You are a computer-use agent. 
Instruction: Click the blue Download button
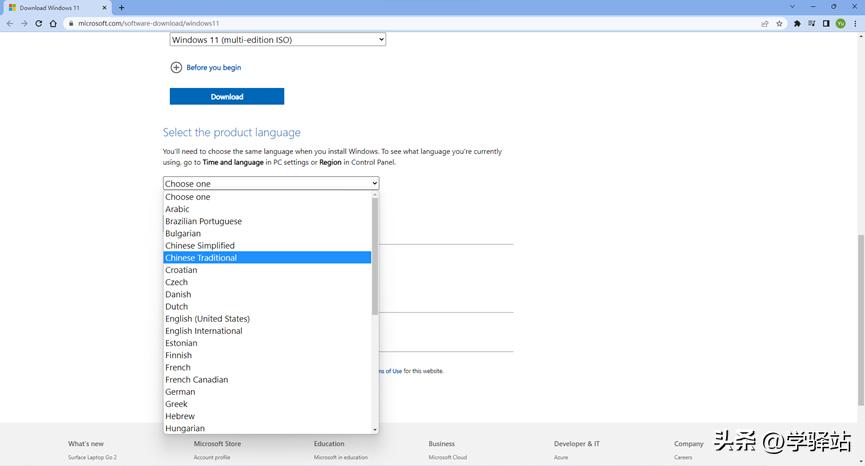pyautogui.click(x=227, y=97)
